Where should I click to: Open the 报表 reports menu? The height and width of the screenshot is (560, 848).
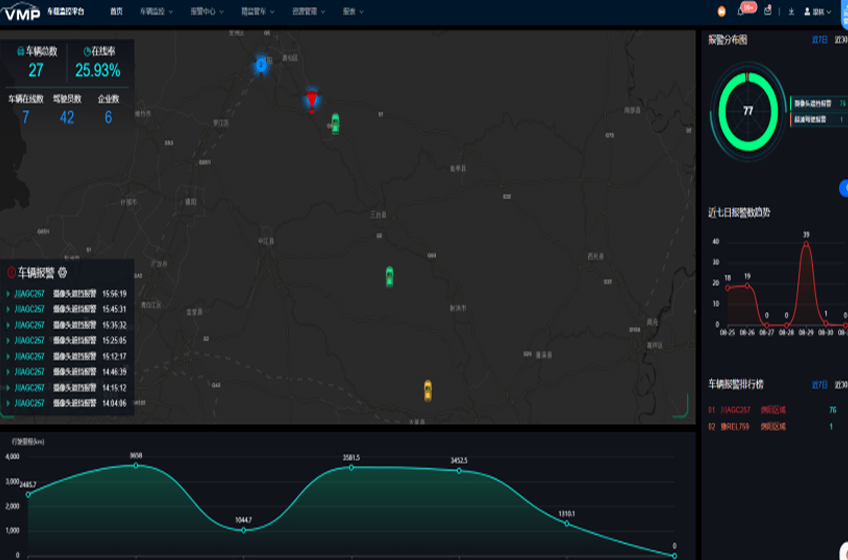353,11
